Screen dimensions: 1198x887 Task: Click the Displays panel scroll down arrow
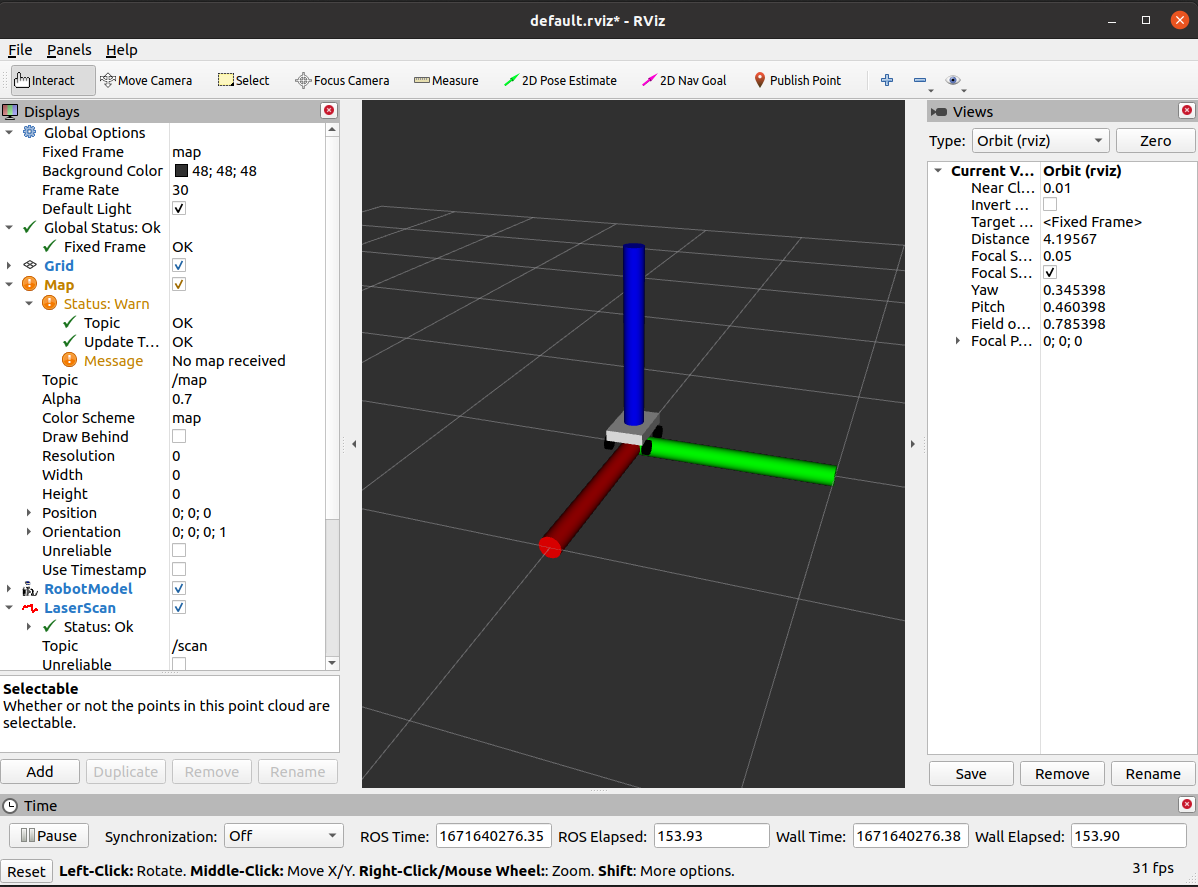pos(332,663)
